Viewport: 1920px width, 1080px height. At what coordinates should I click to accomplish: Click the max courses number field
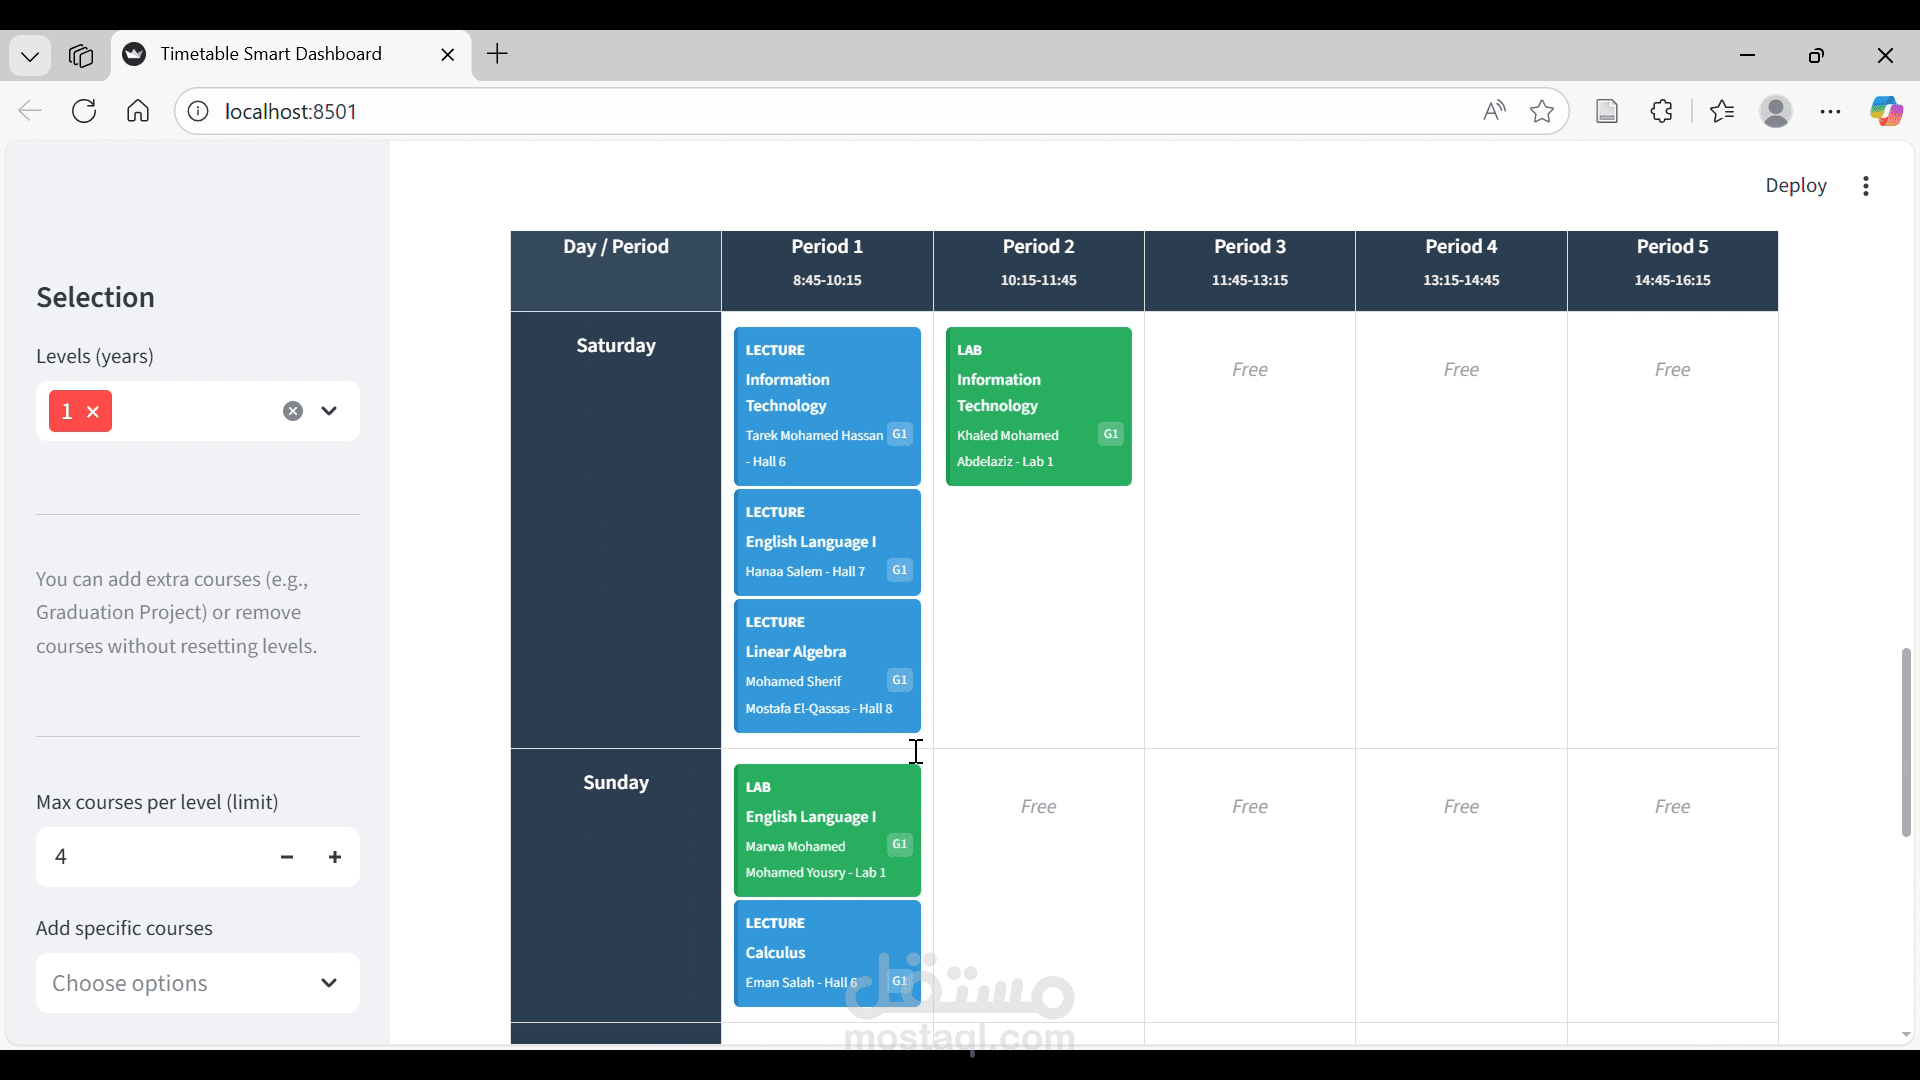[x=150, y=857]
